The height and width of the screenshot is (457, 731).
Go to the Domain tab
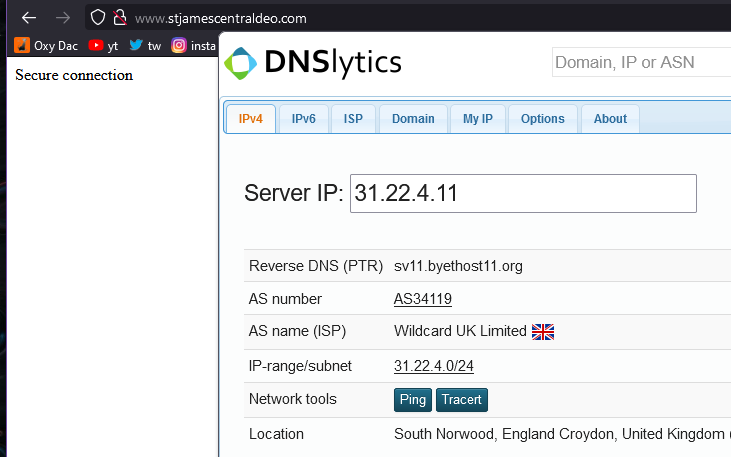coord(413,119)
